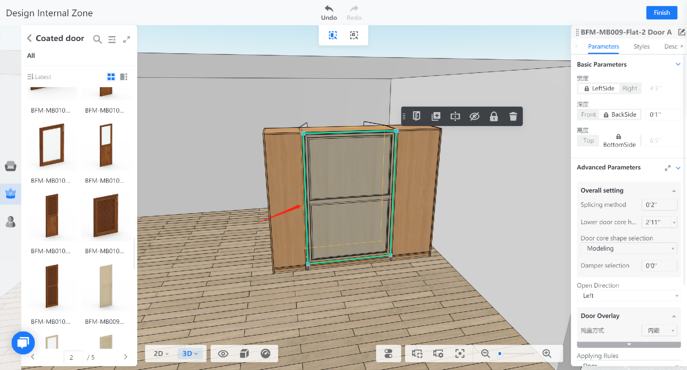
Task: Go back from Coated door category
Action: click(x=29, y=38)
